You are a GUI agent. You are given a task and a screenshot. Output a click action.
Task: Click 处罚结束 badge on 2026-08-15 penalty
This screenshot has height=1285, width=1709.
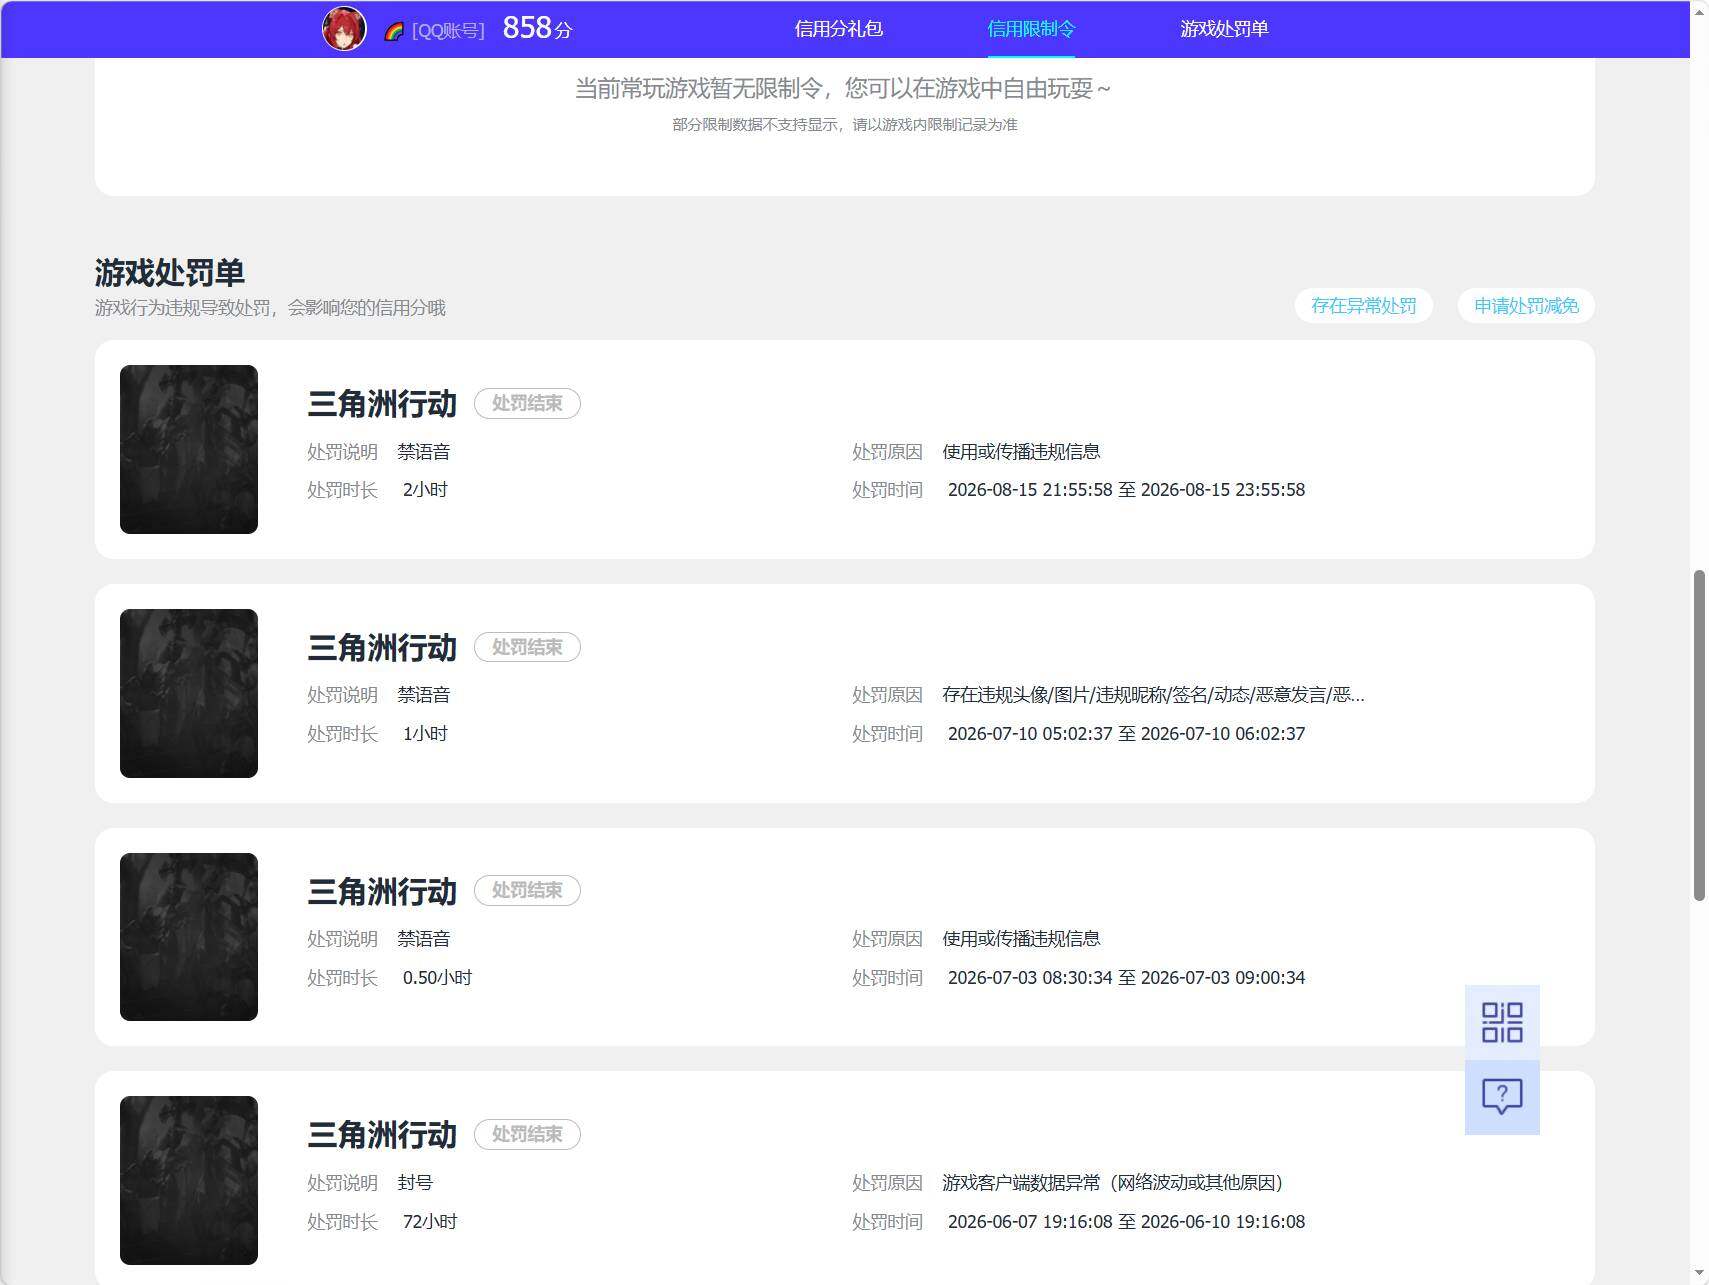tap(527, 403)
